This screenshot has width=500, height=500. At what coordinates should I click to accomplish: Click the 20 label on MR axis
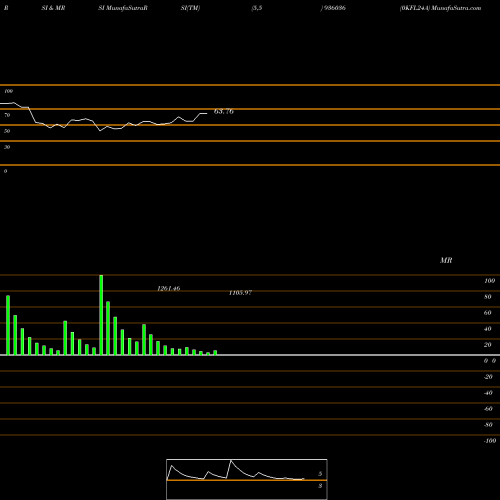(x=488, y=345)
